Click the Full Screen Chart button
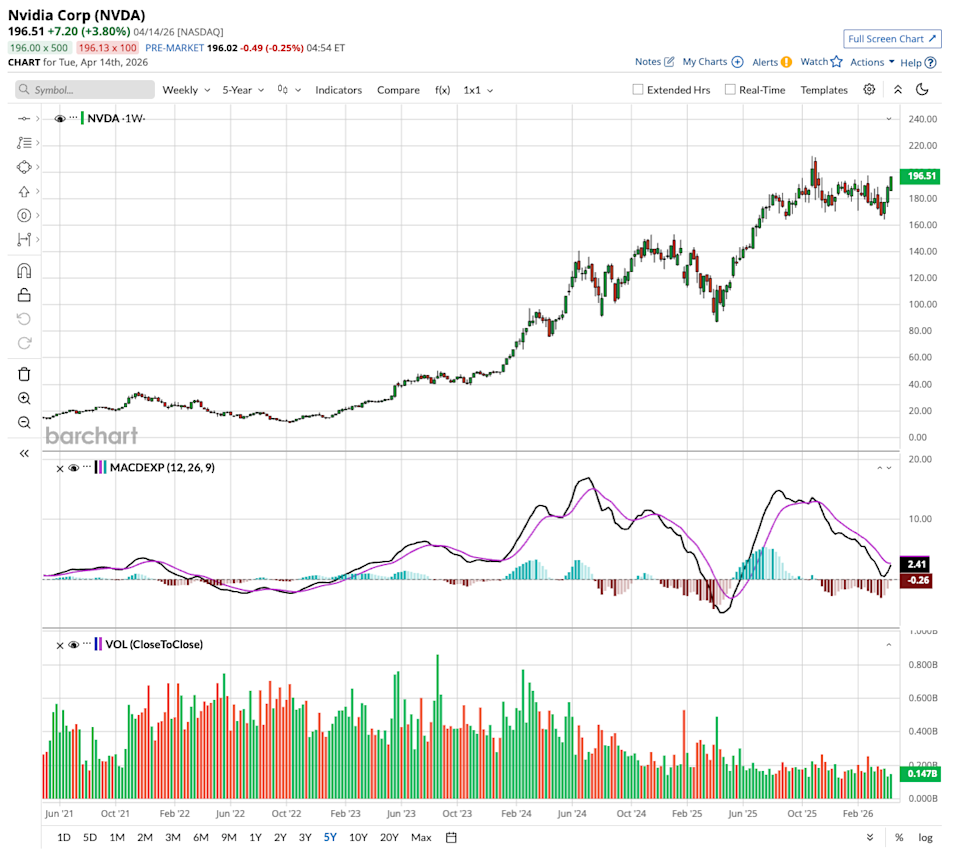The height and width of the screenshot is (860, 960). 892,39
